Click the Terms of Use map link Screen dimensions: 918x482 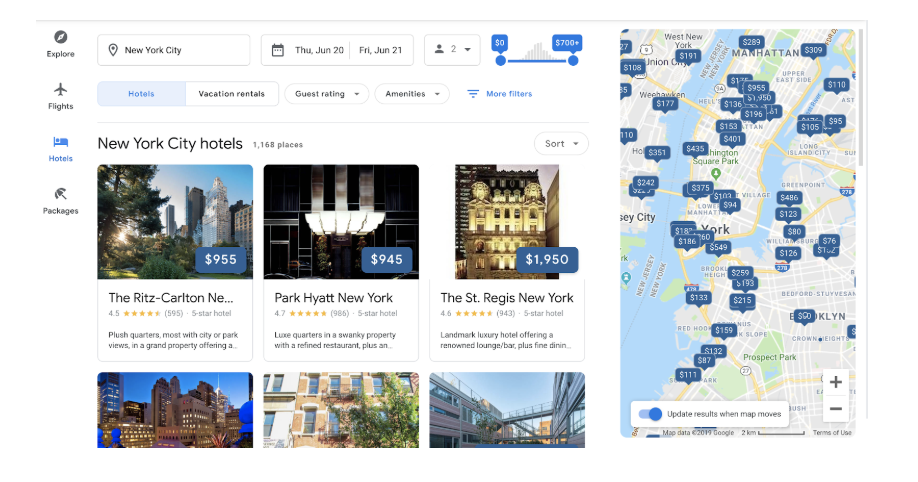click(x=832, y=433)
